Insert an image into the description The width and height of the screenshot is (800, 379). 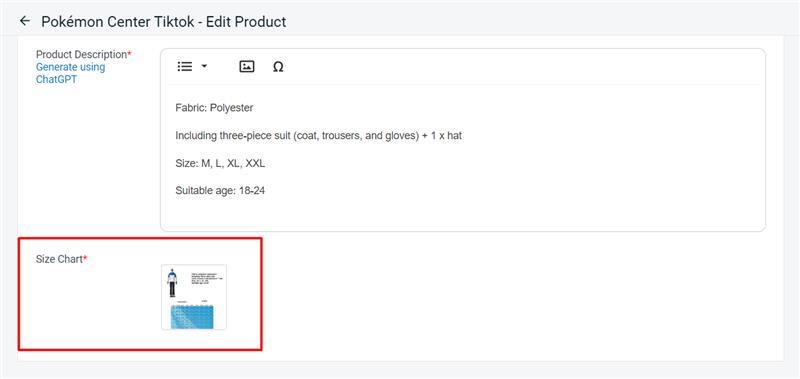tap(247, 66)
